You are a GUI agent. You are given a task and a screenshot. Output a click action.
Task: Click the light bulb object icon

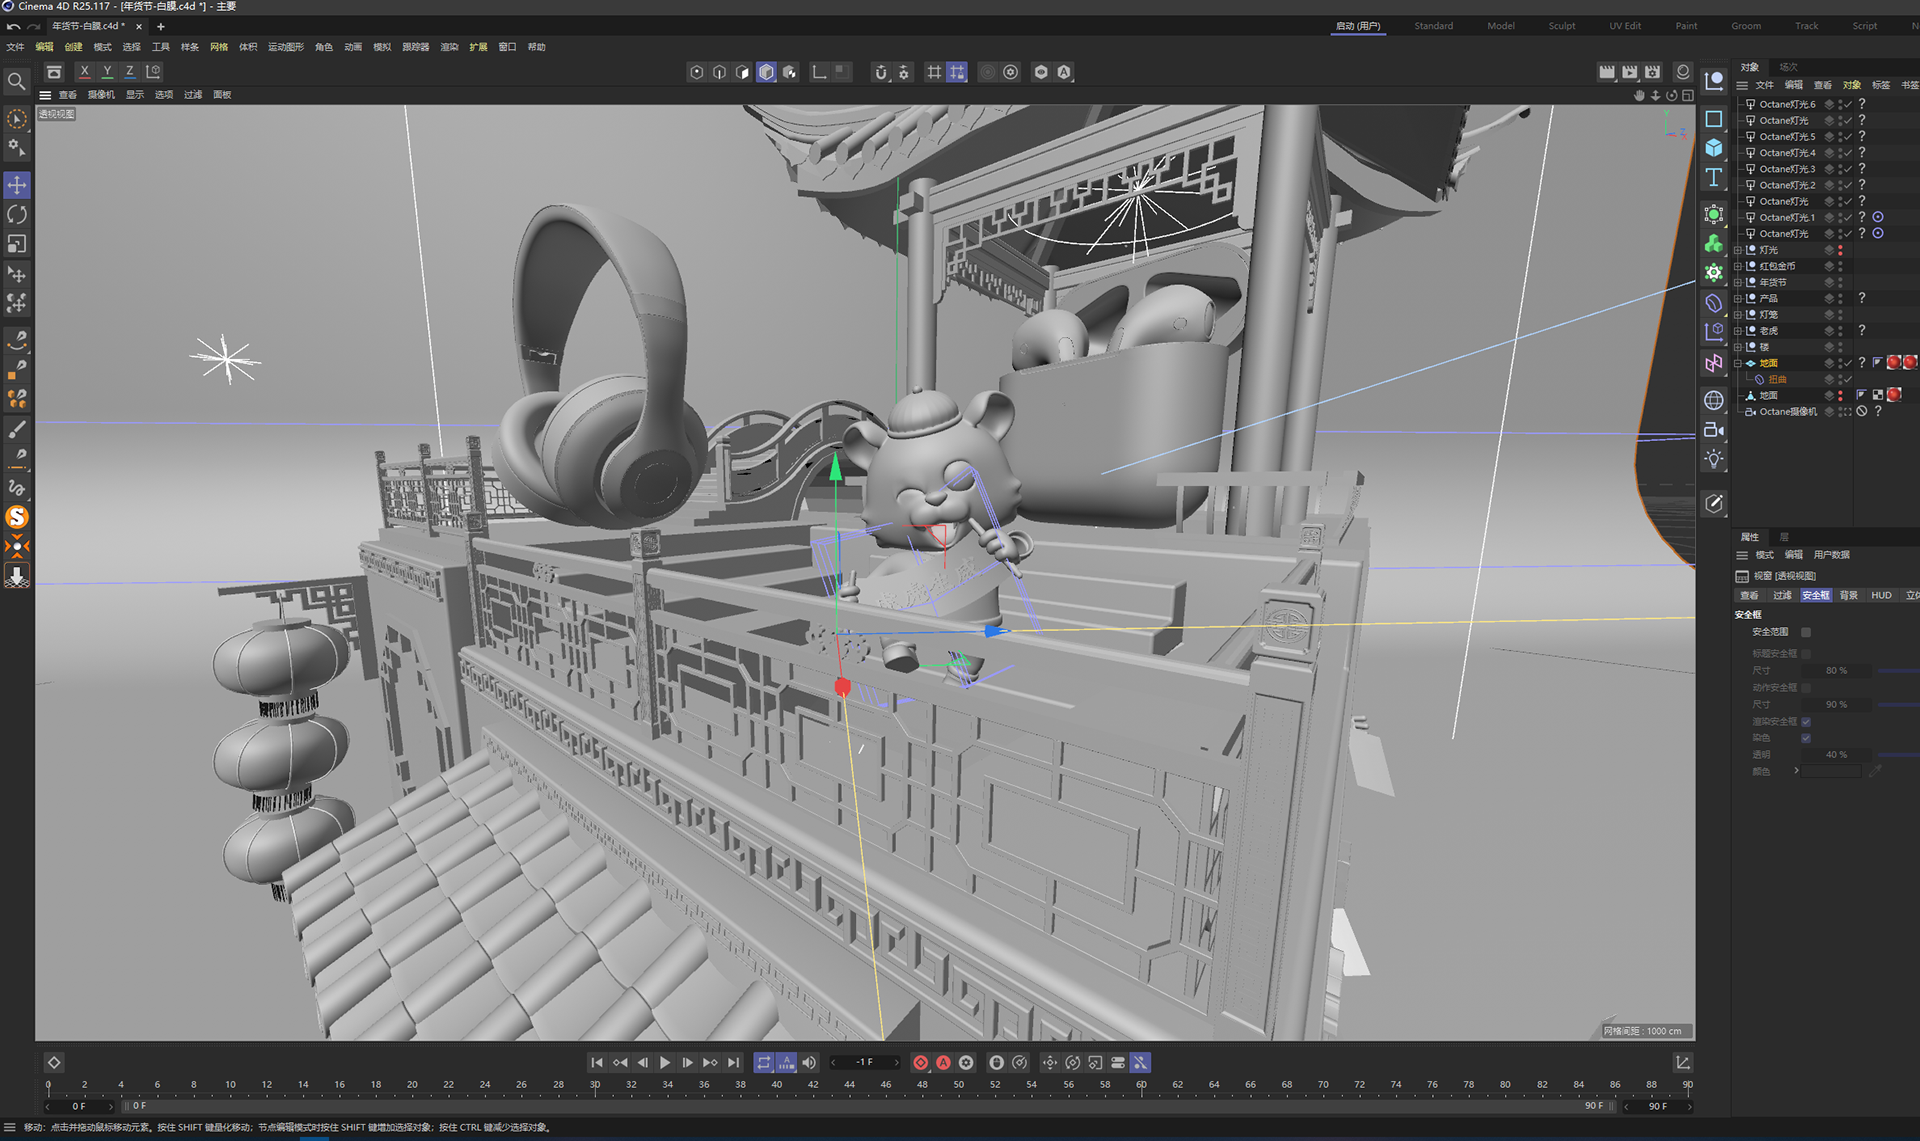pos(1714,459)
